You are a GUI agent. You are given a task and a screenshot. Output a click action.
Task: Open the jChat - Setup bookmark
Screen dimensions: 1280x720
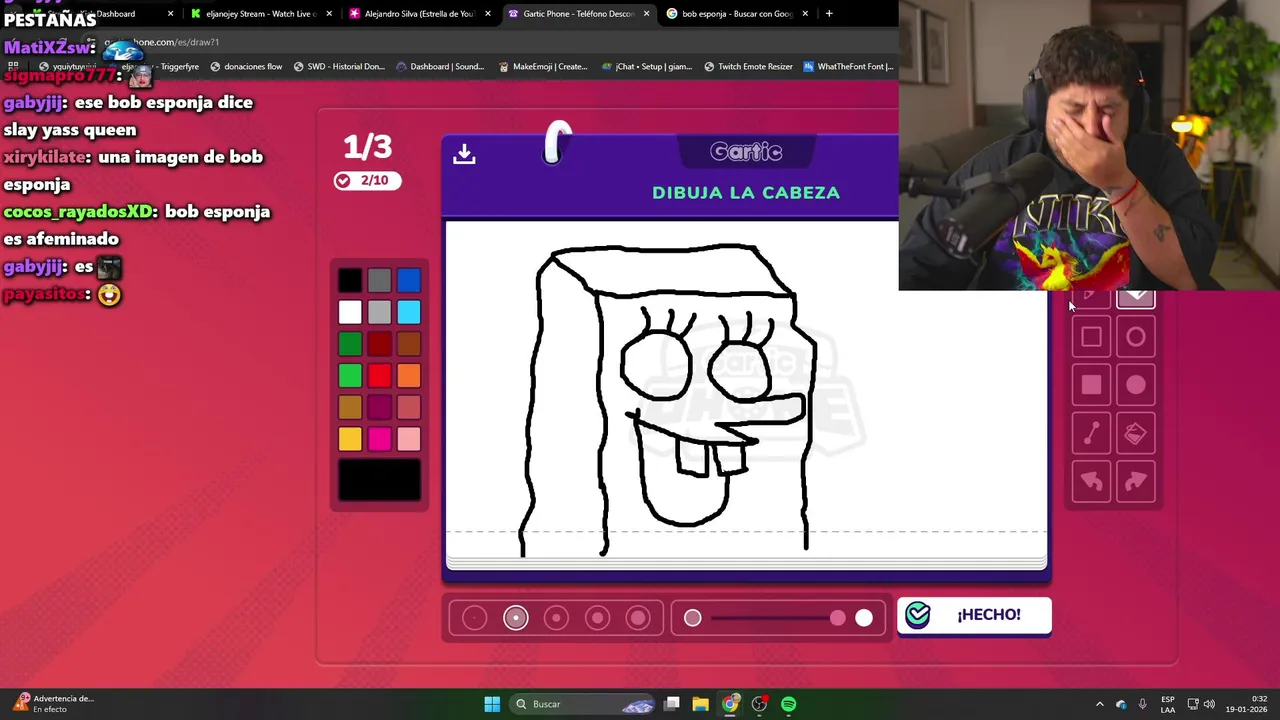pyautogui.click(x=647, y=67)
